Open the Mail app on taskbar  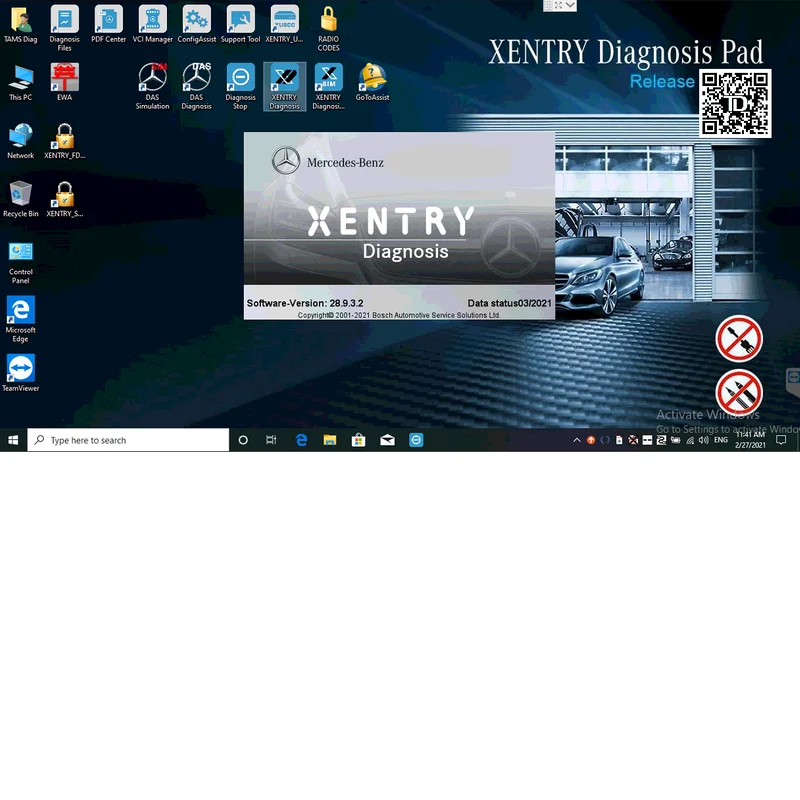pos(387,440)
